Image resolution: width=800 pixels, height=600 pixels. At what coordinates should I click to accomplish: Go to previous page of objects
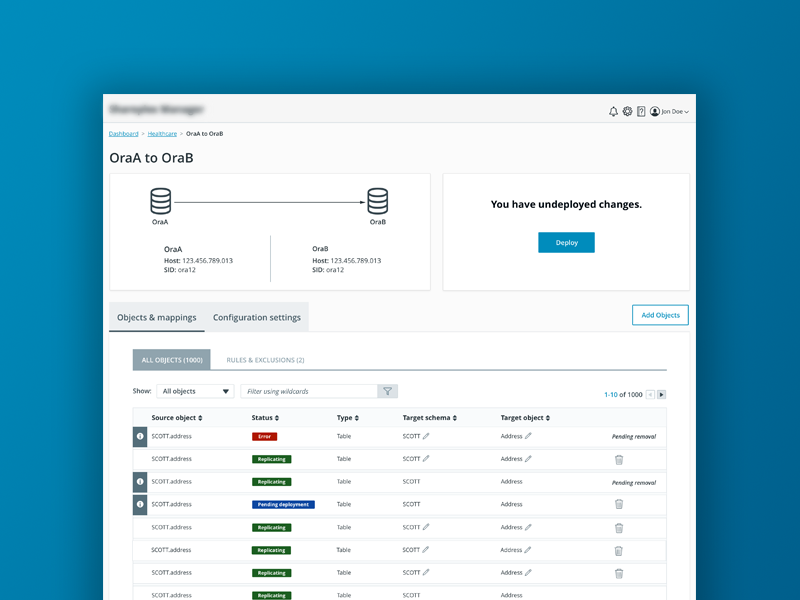click(x=650, y=394)
